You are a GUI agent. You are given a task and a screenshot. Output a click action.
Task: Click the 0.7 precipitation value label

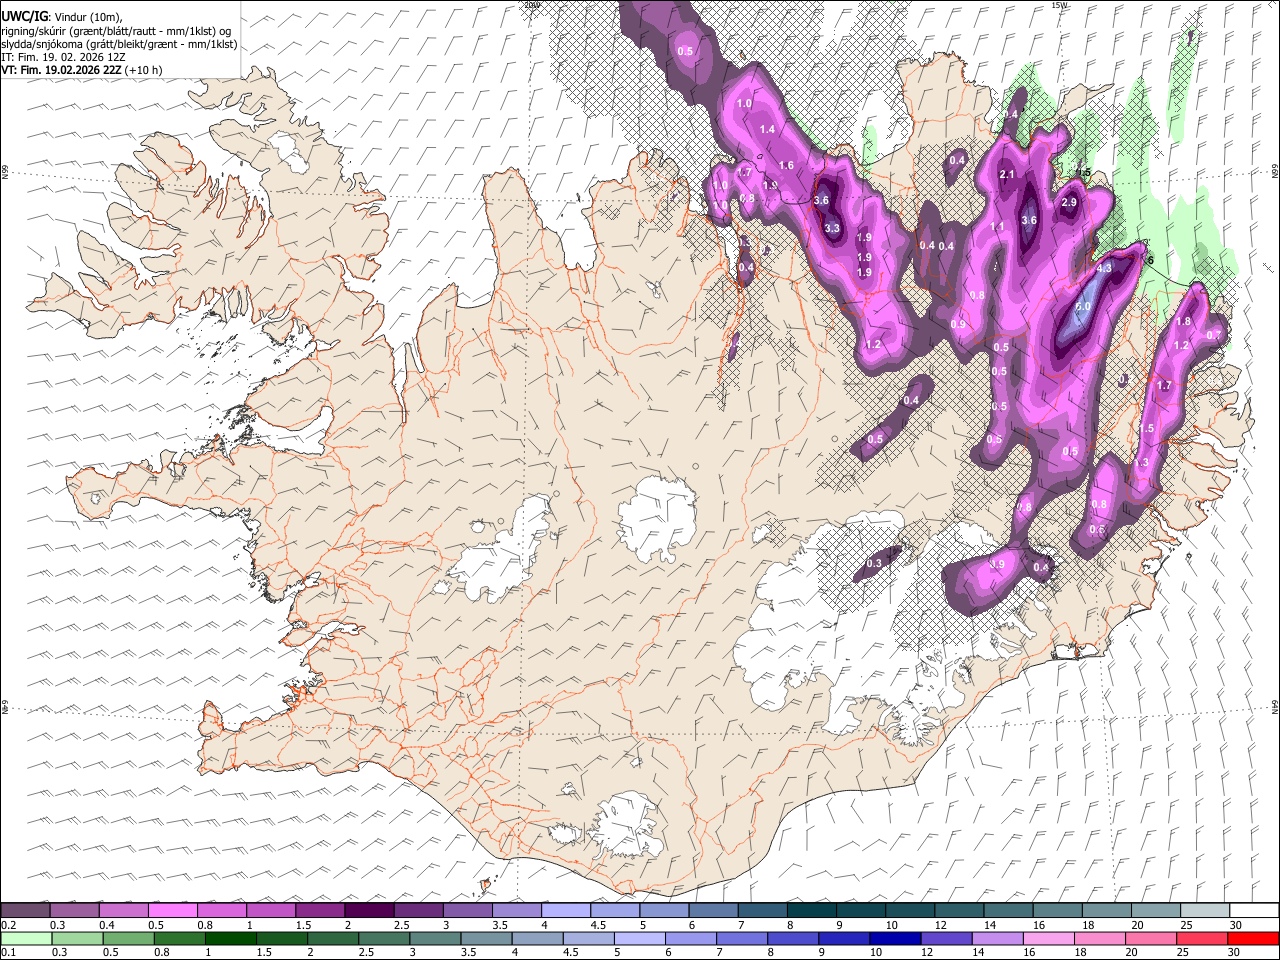[1214, 334]
